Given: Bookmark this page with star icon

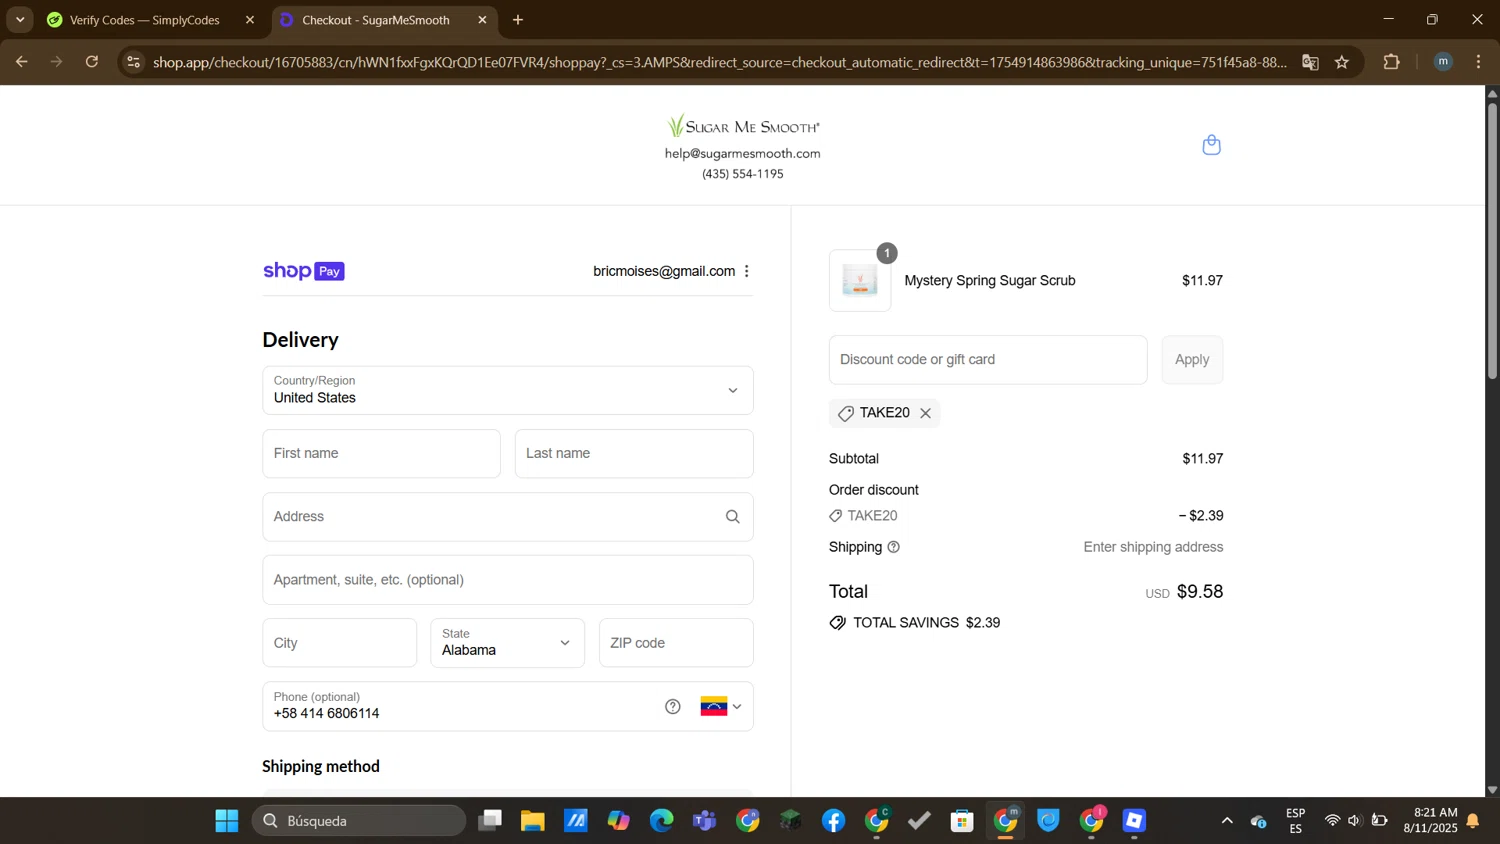Looking at the screenshot, I should [x=1342, y=62].
